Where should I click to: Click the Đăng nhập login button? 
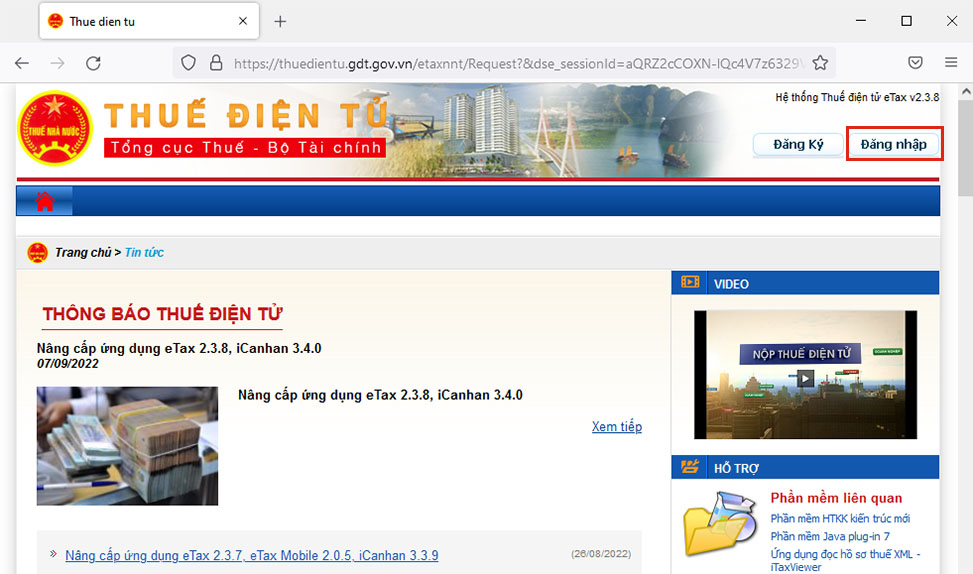[894, 144]
